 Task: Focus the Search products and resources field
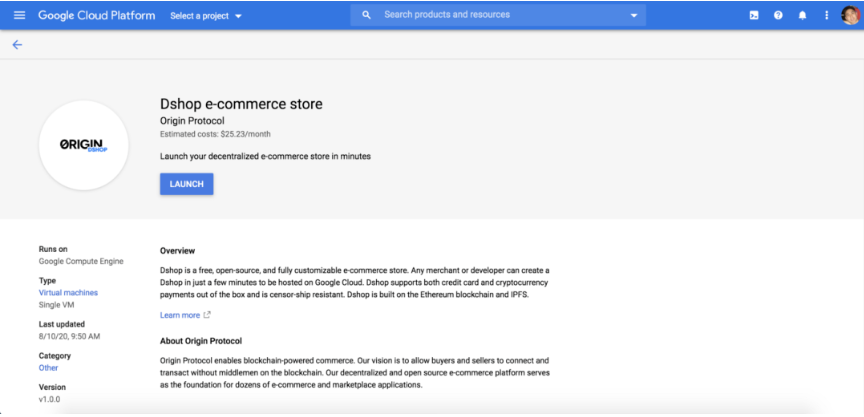(x=498, y=15)
